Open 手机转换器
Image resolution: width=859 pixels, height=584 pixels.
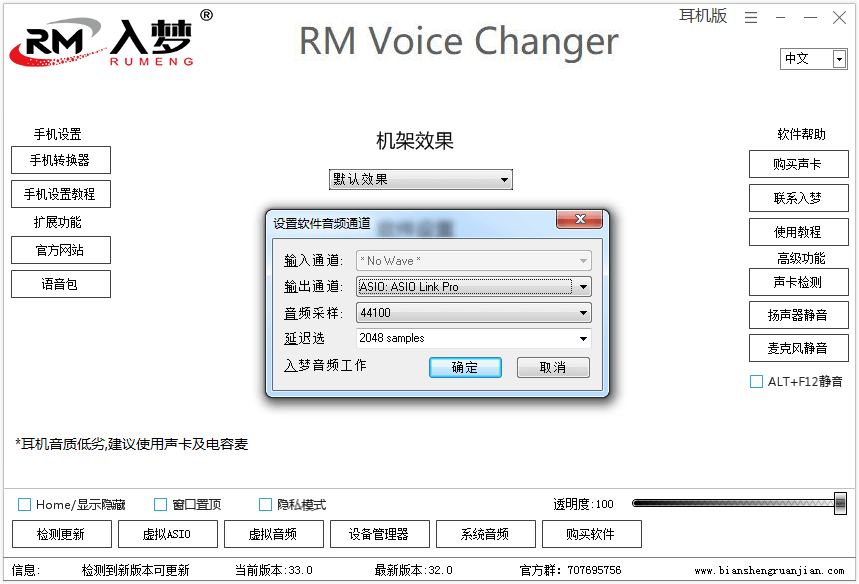pyautogui.click(x=61, y=160)
